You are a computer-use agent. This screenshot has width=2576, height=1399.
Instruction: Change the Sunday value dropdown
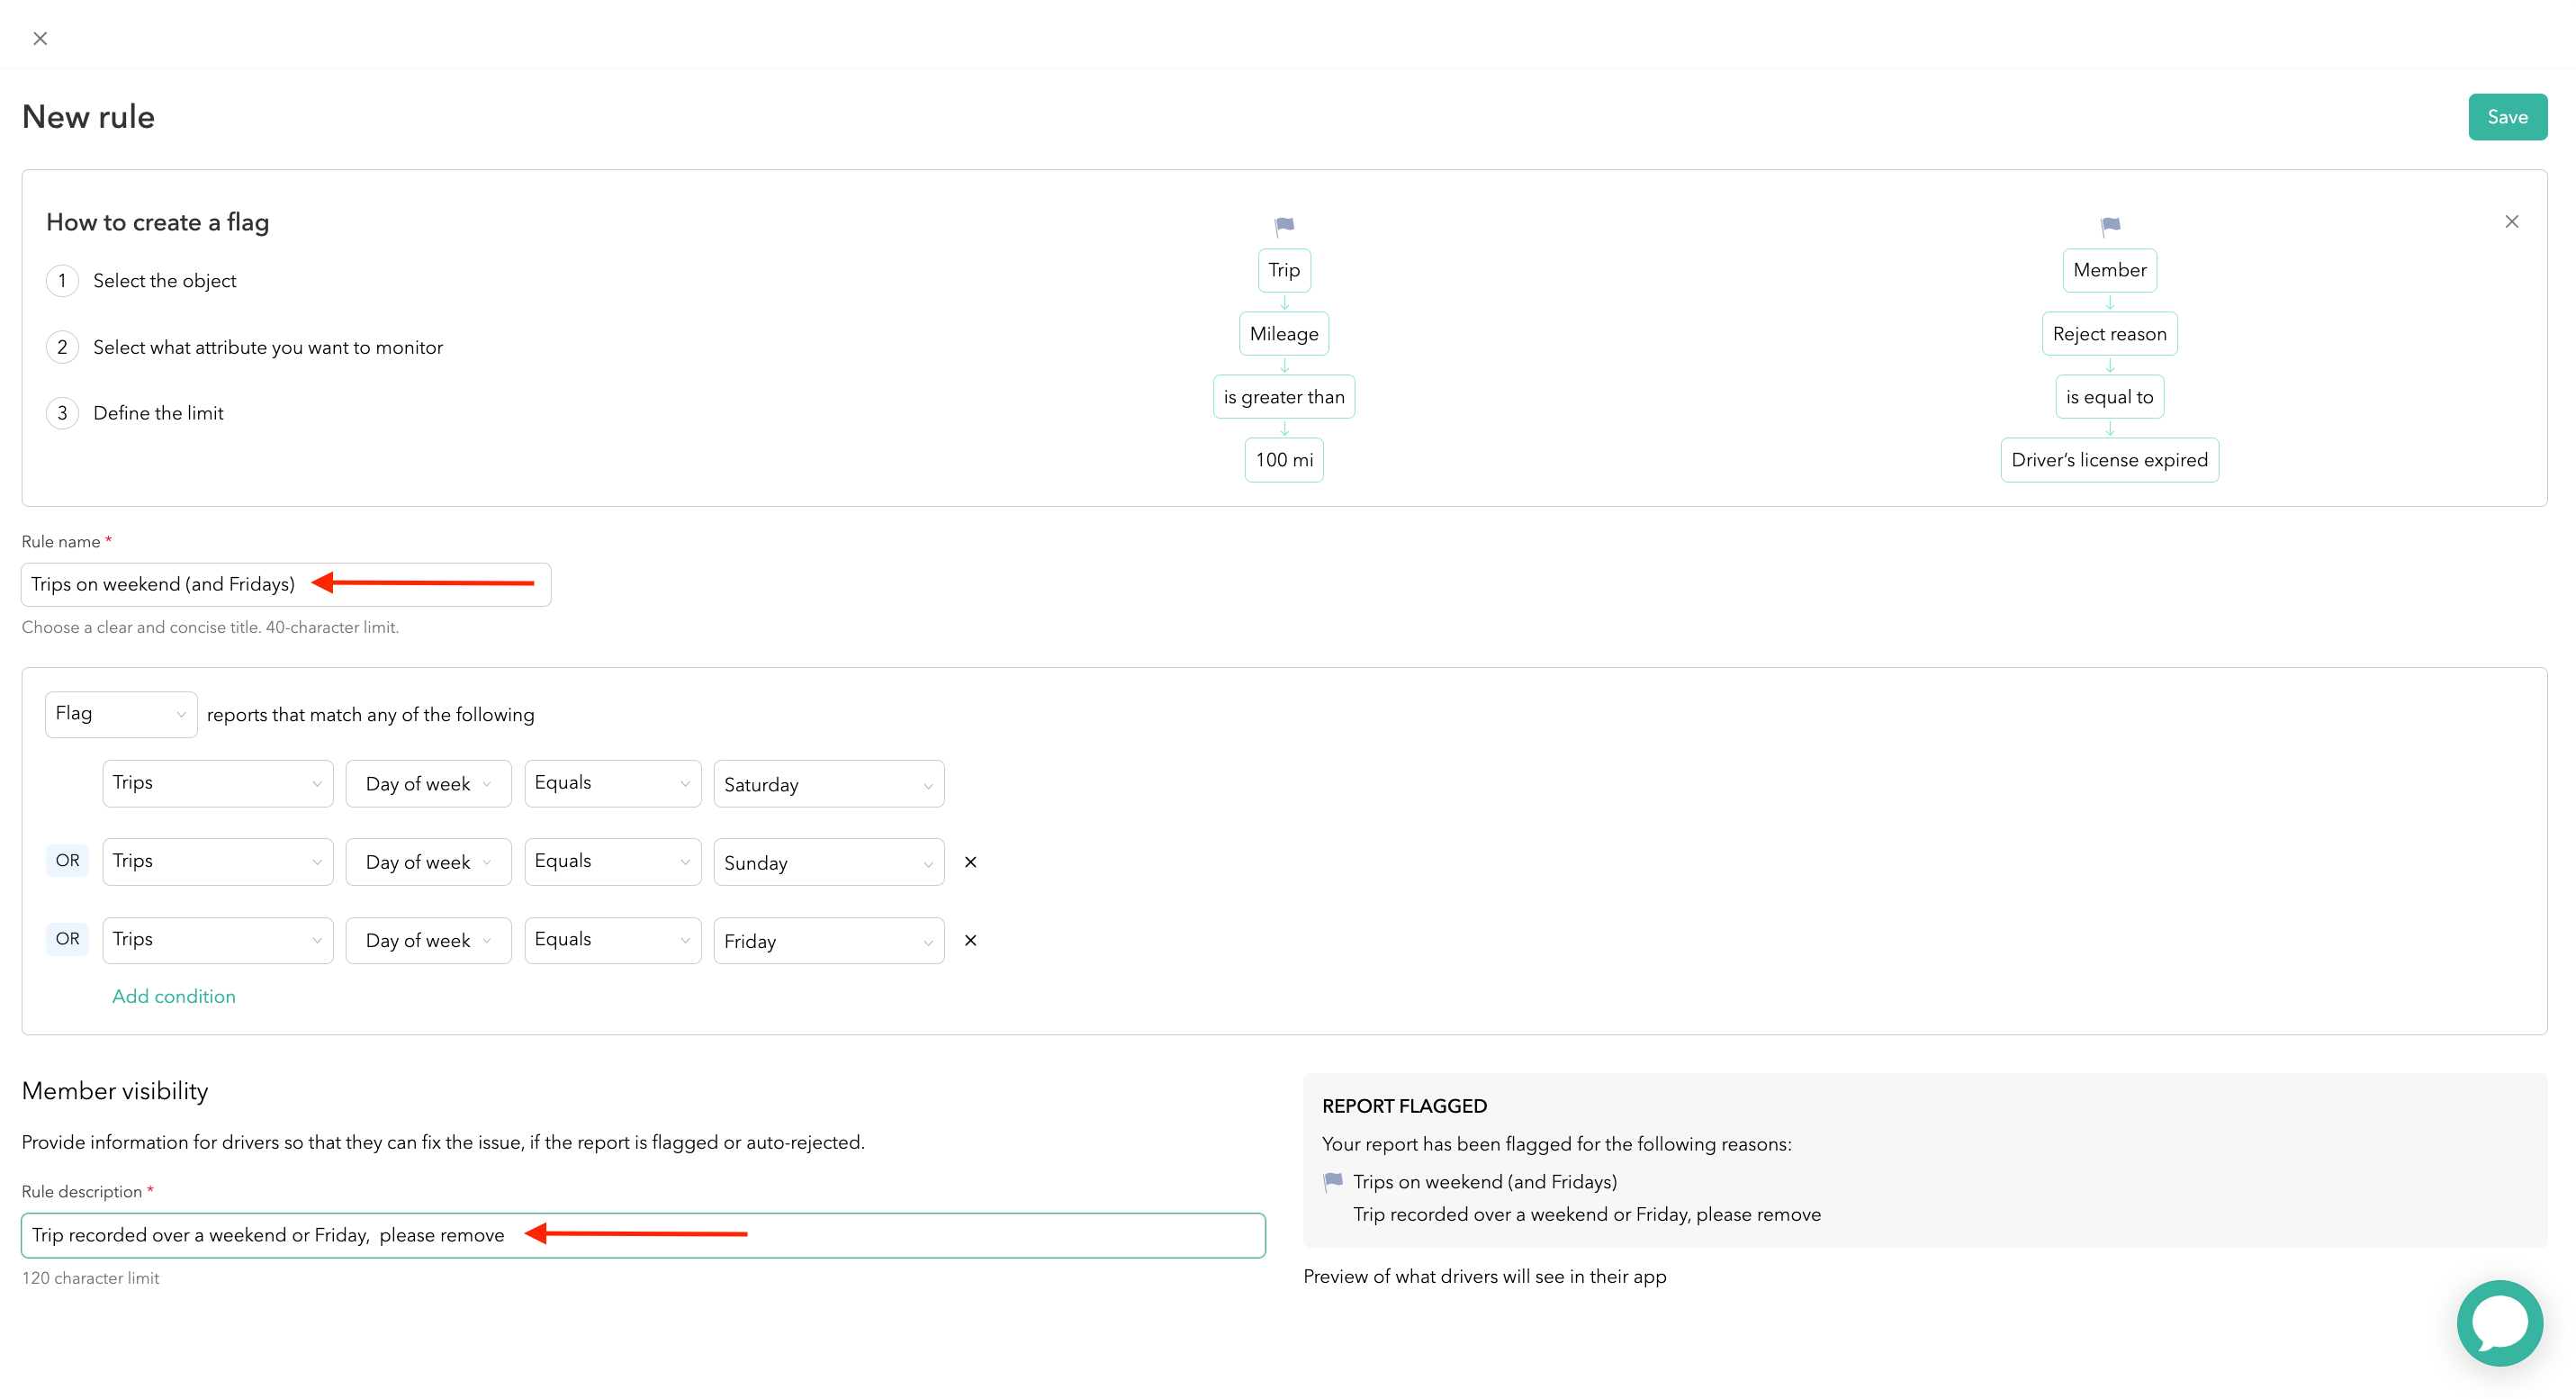click(828, 861)
